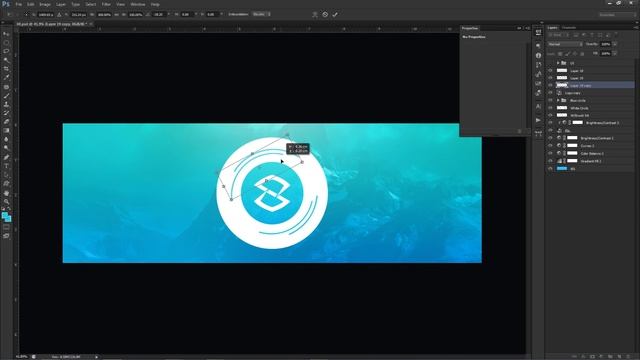Select the Zoom tool
This screenshot has width=640, height=360.
6,202
